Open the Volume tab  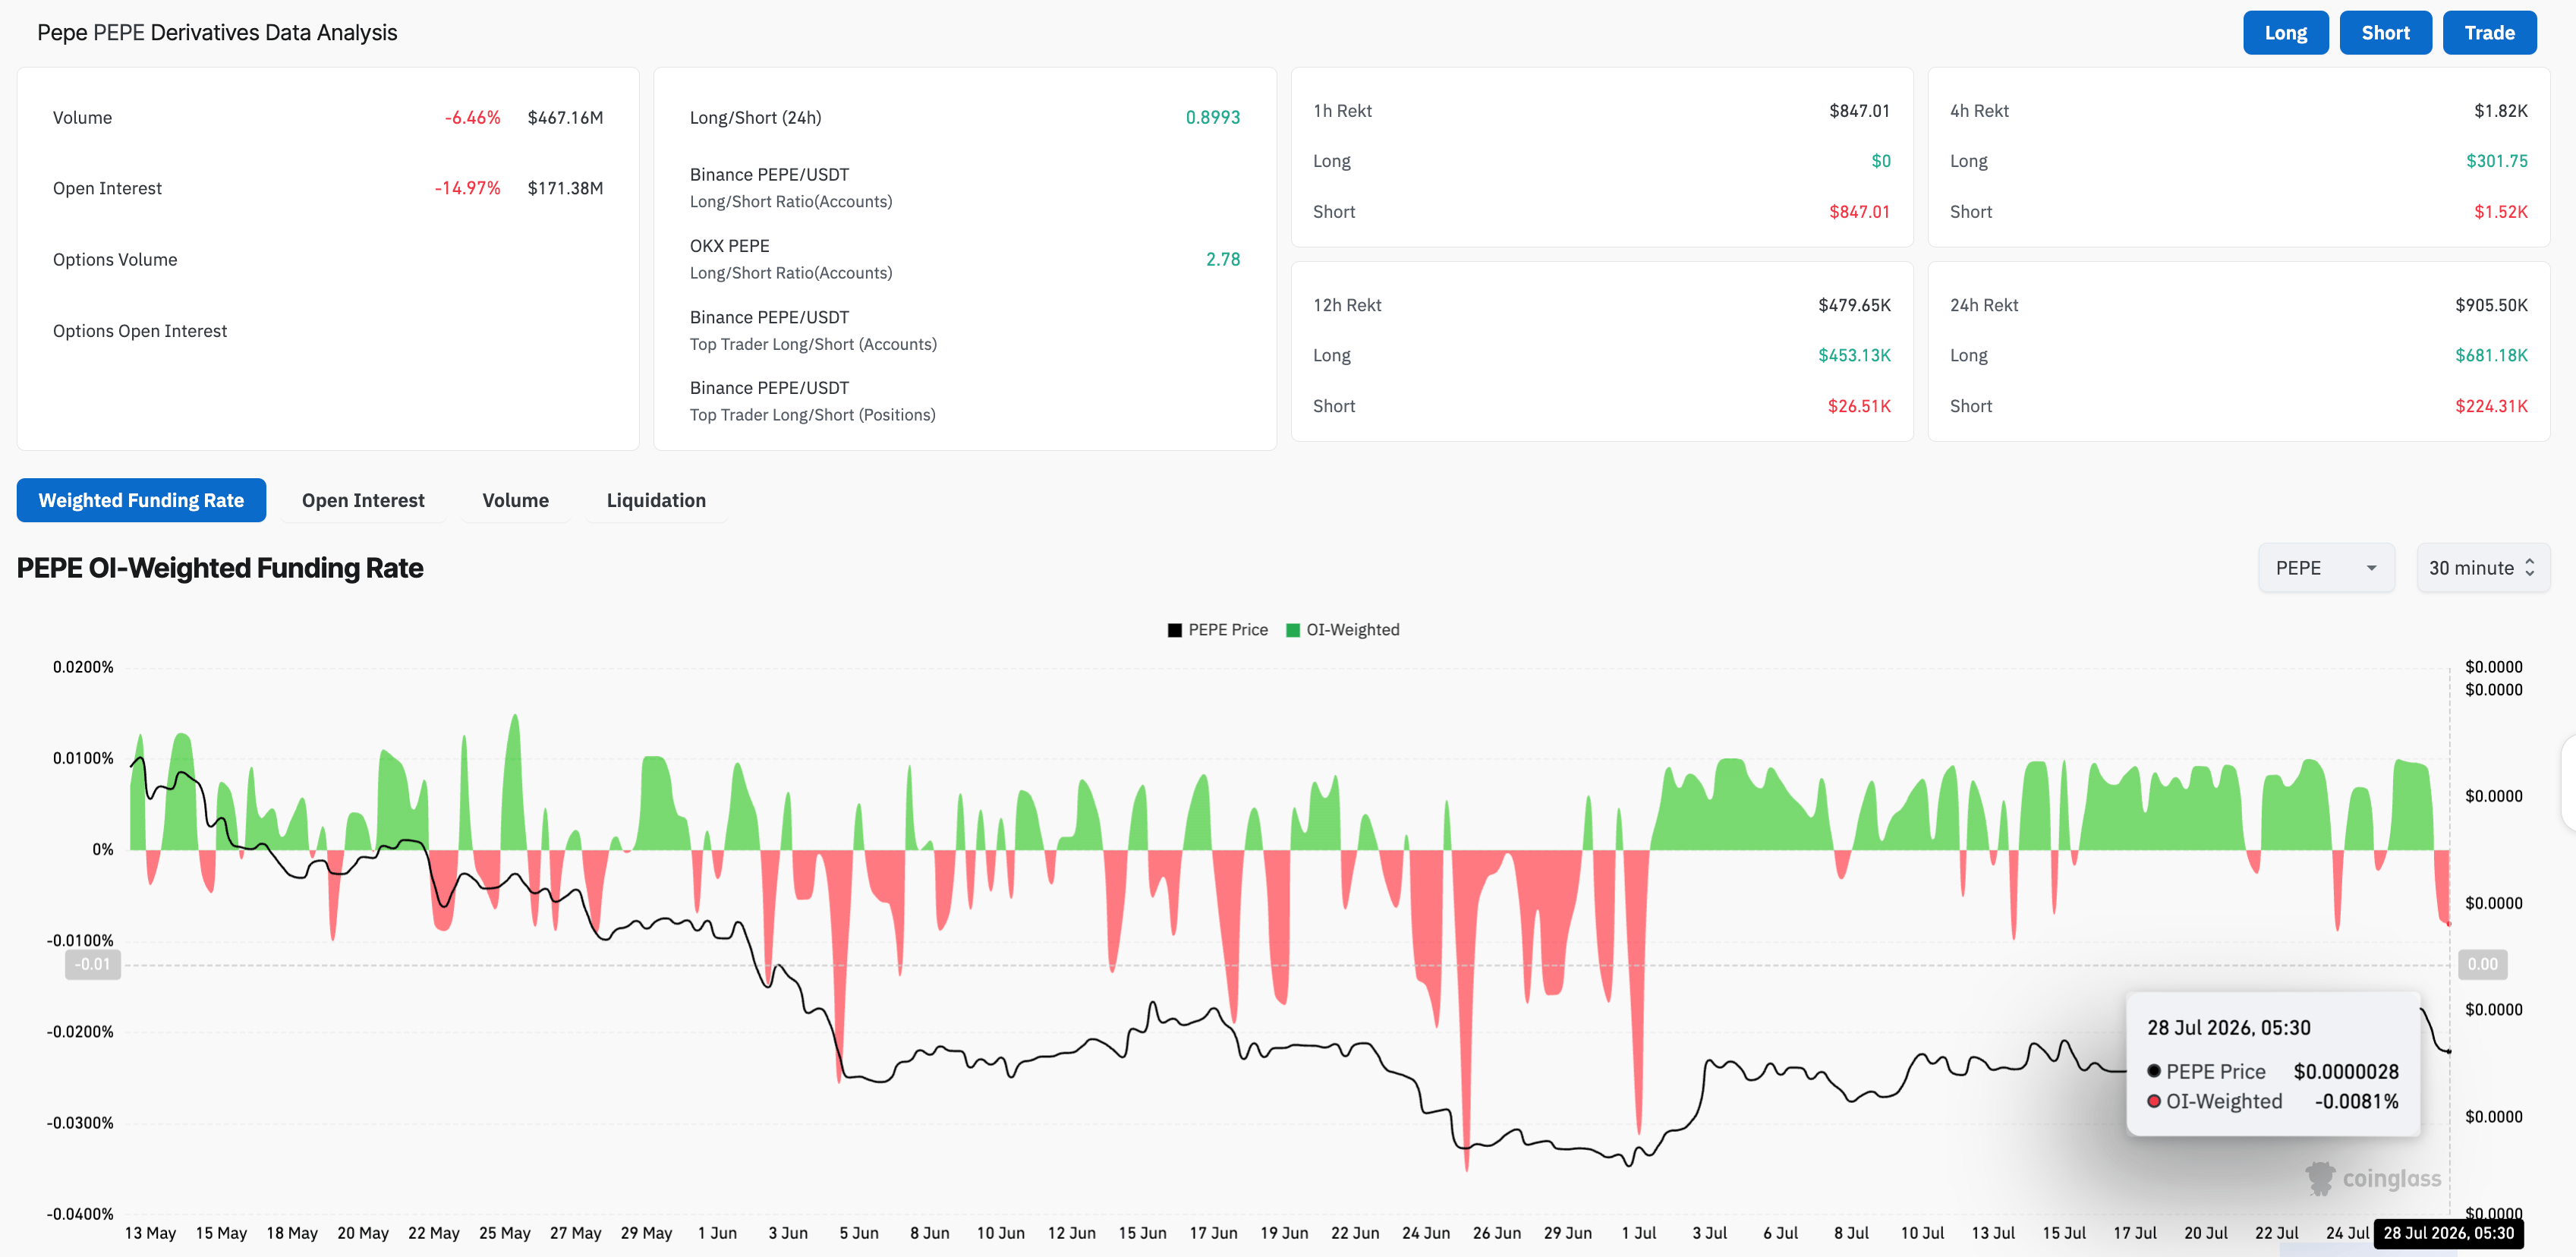click(x=515, y=500)
